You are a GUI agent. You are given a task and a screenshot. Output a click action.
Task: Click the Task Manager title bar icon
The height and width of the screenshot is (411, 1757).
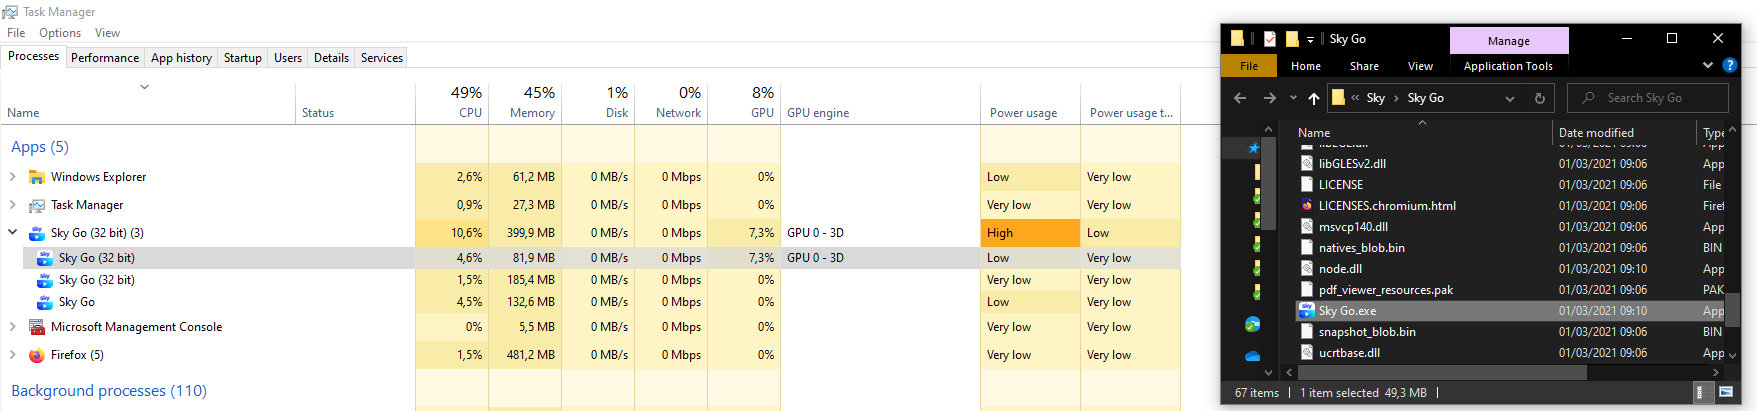(10, 12)
